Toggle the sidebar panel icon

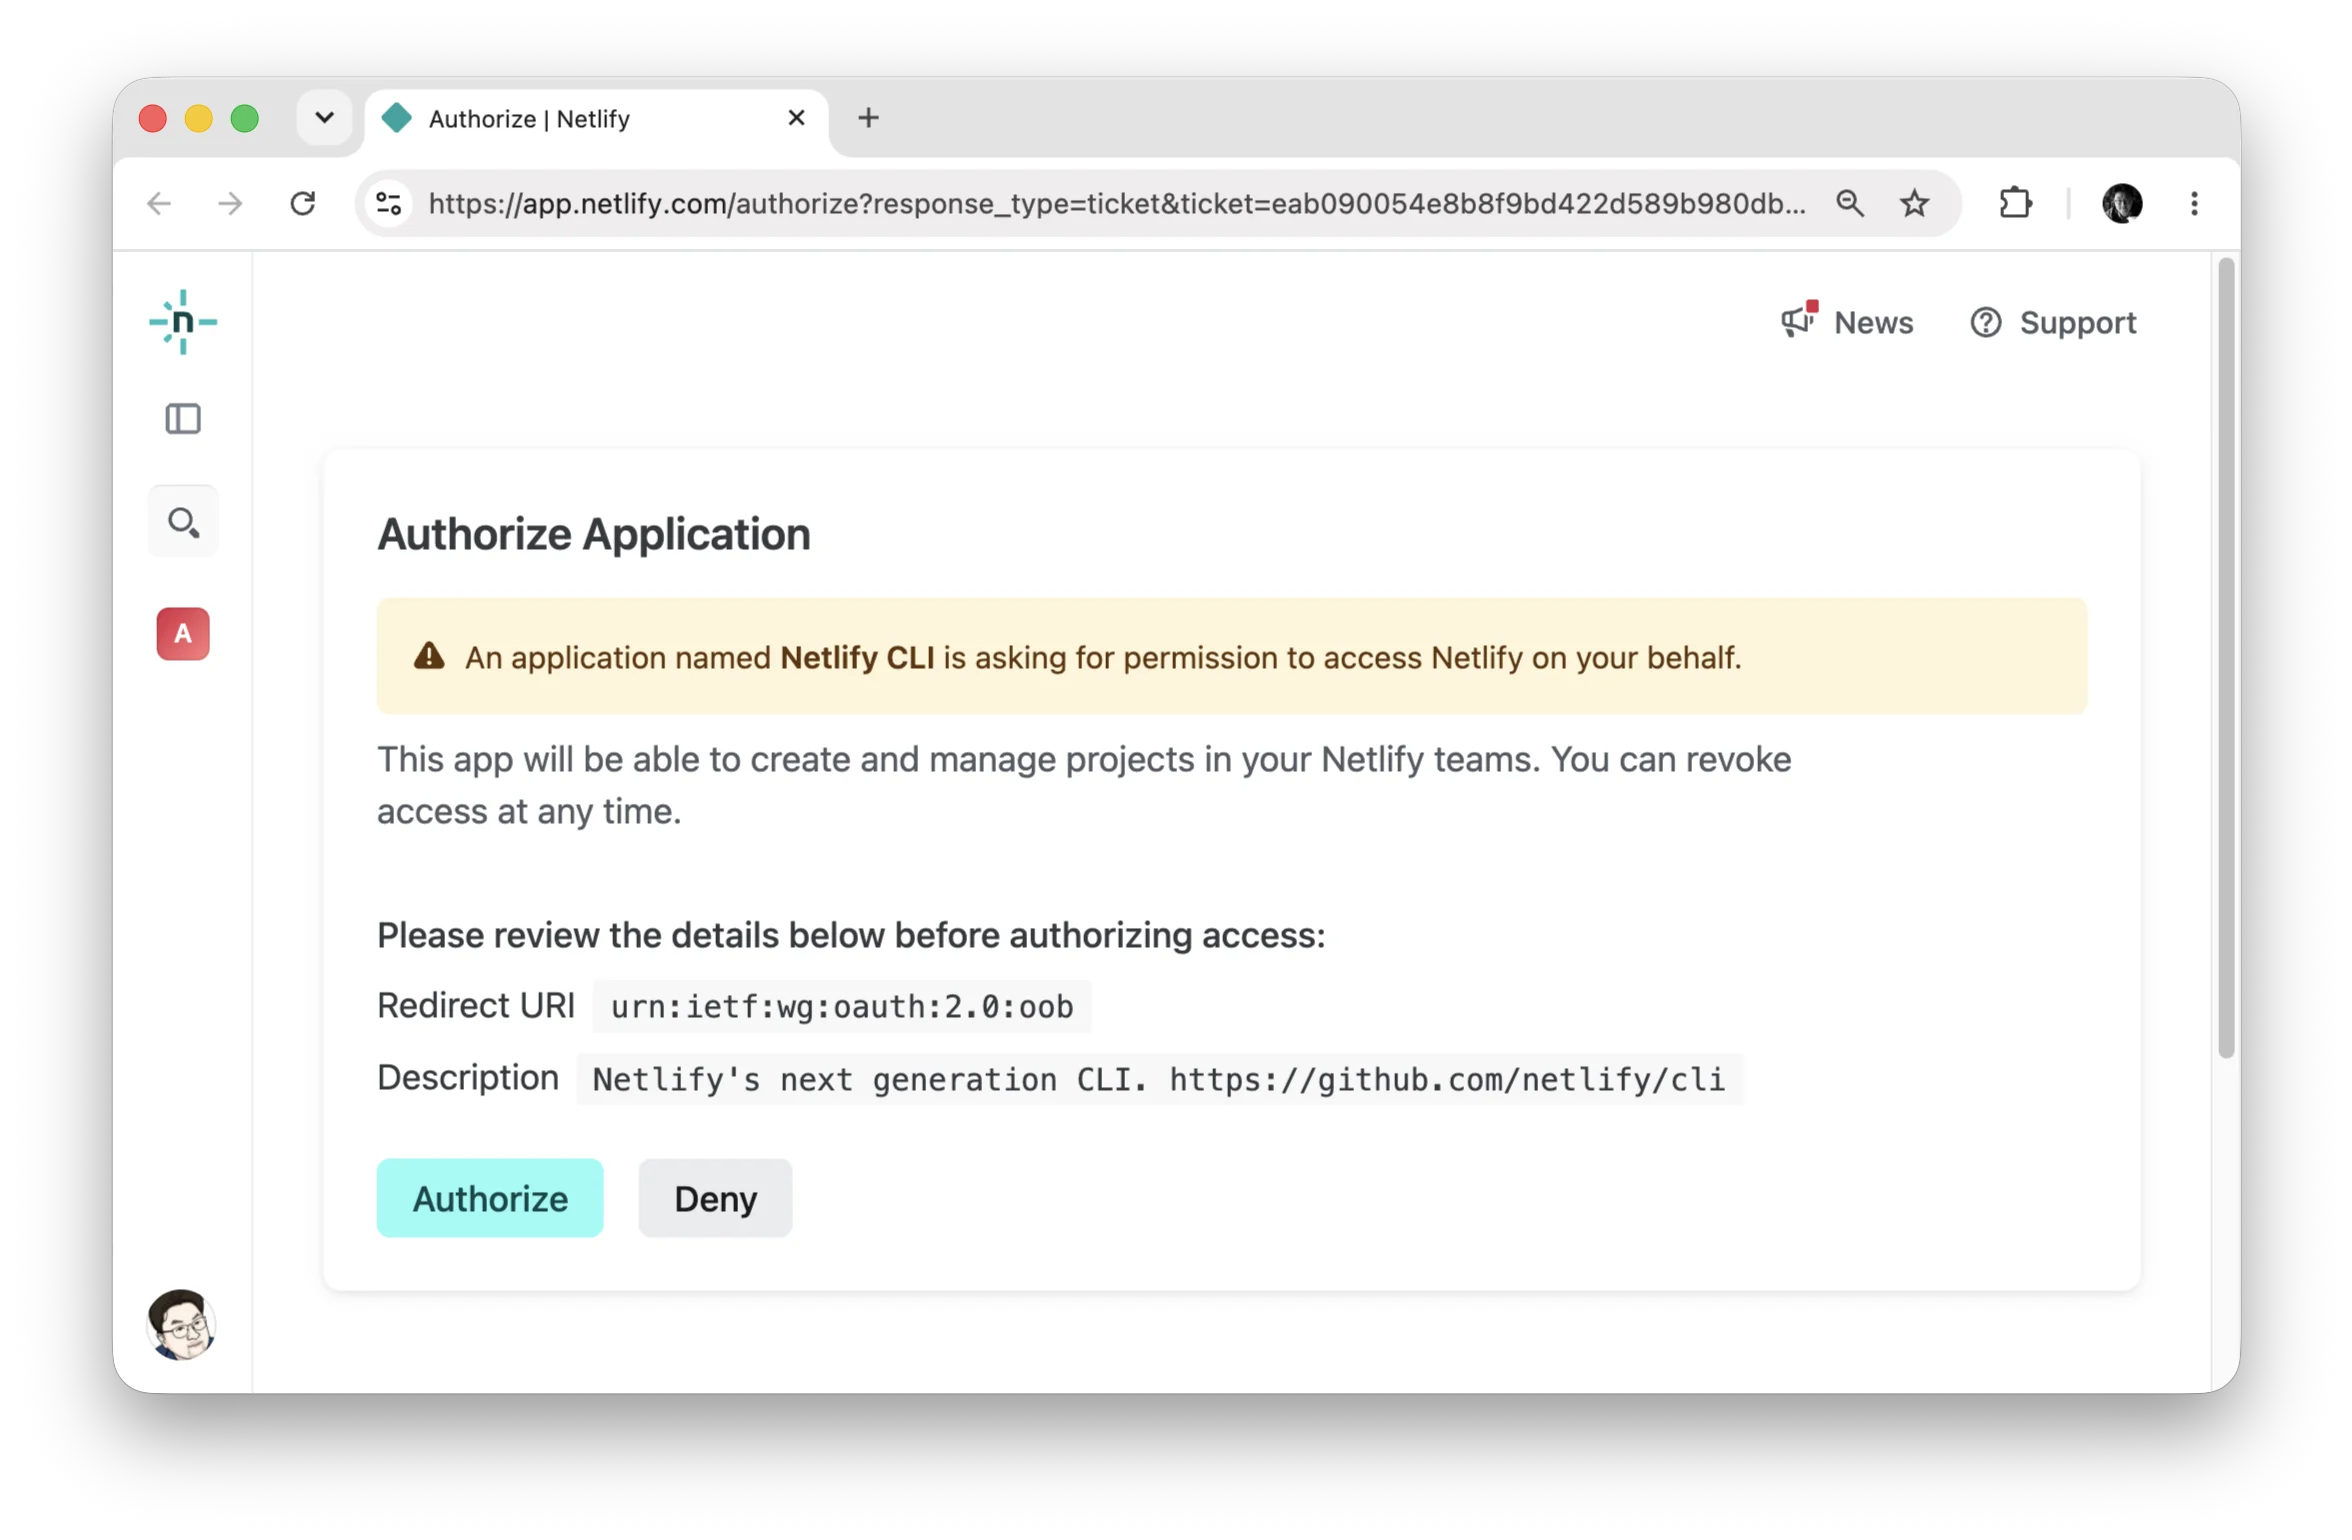click(183, 419)
